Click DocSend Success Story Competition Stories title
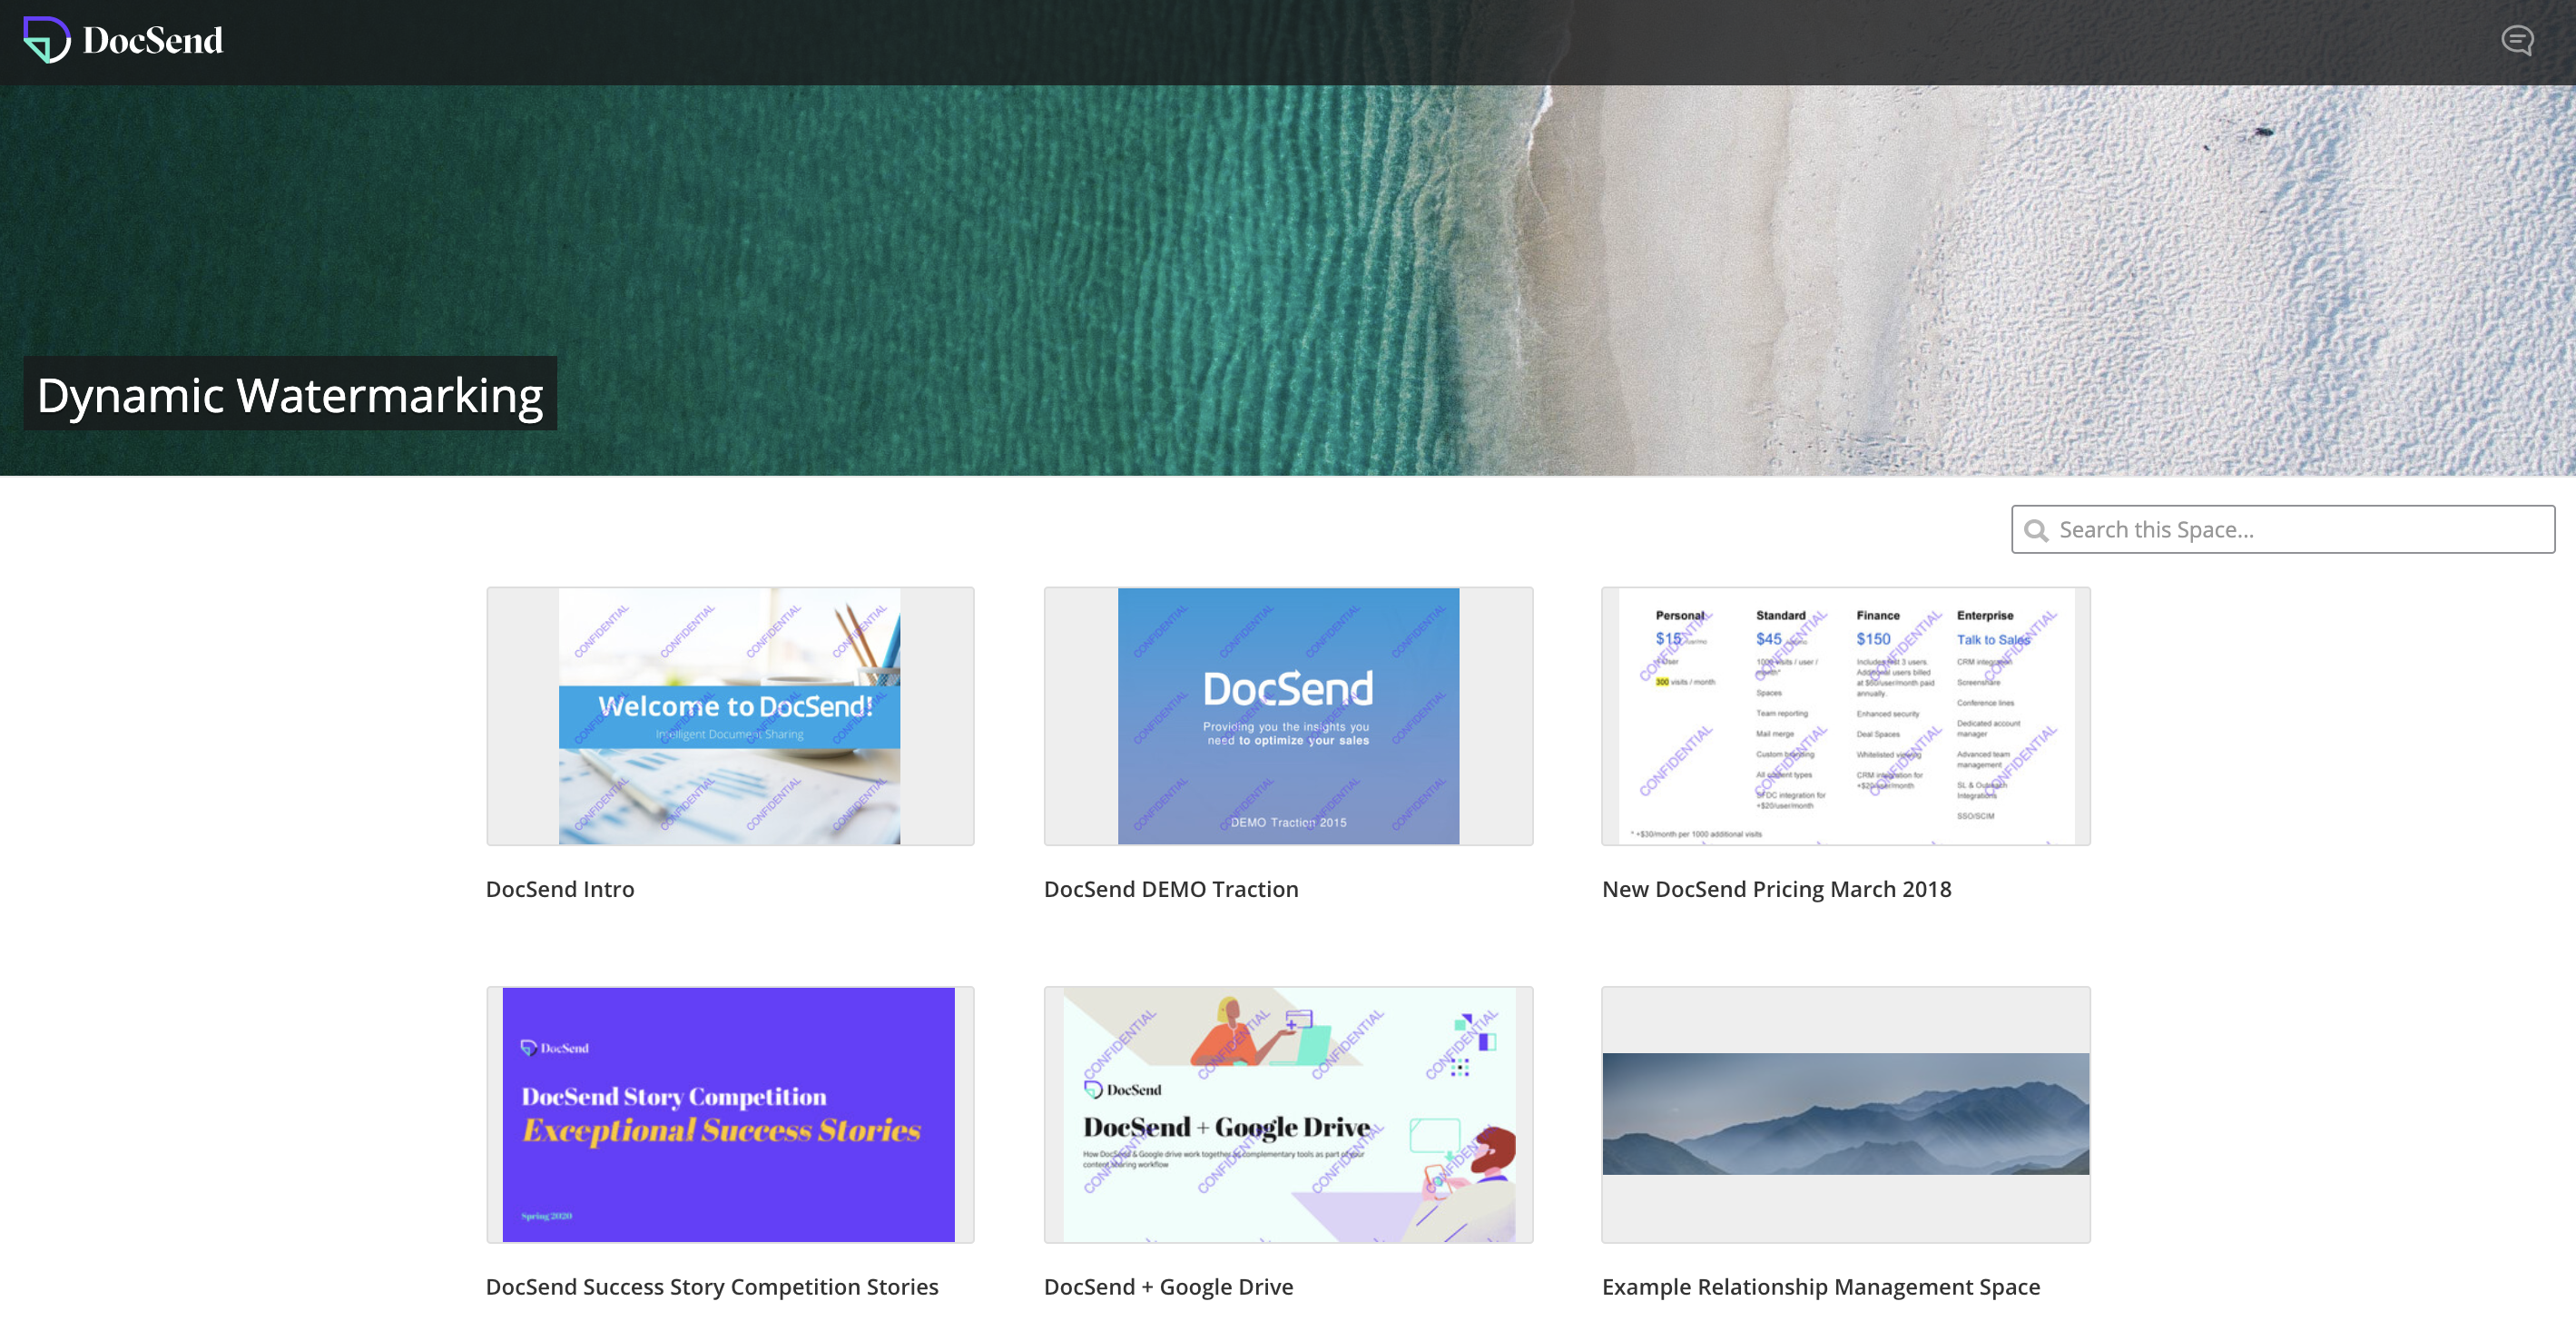The image size is (2576, 1331). coord(712,1287)
